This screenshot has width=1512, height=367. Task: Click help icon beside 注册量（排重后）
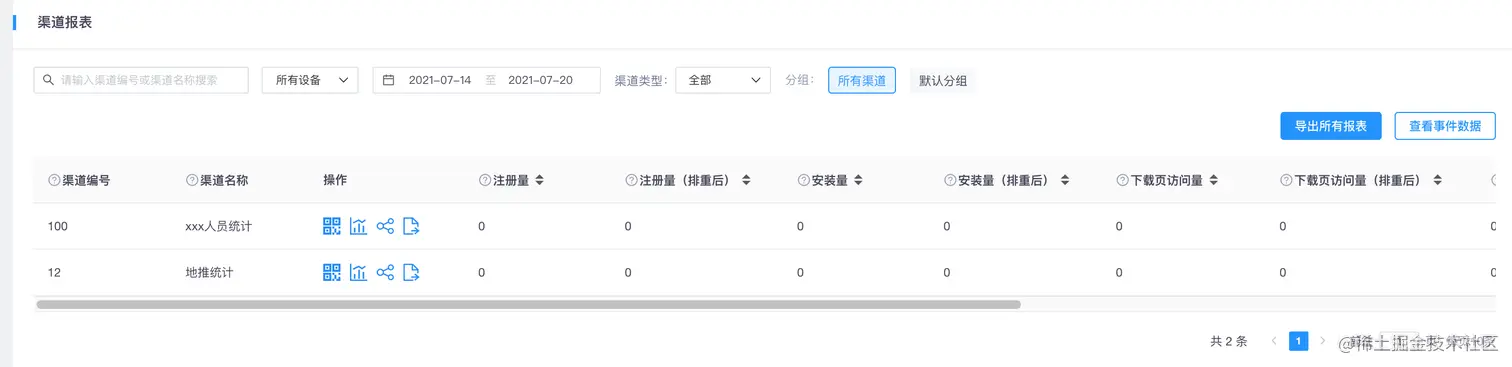pos(631,181)
